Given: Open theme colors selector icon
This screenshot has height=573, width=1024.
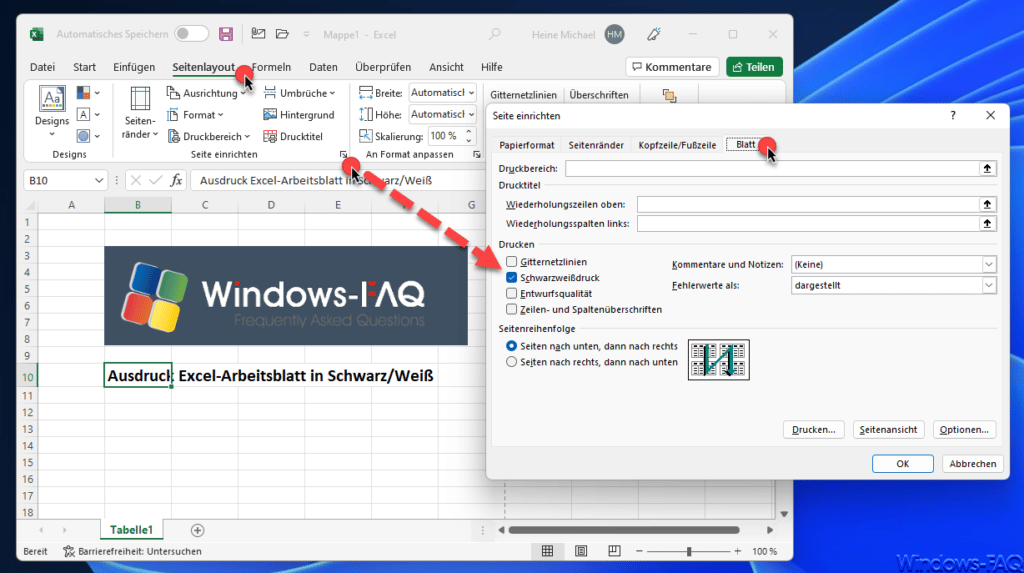Looking at the screenshot, I should (88, 93).
